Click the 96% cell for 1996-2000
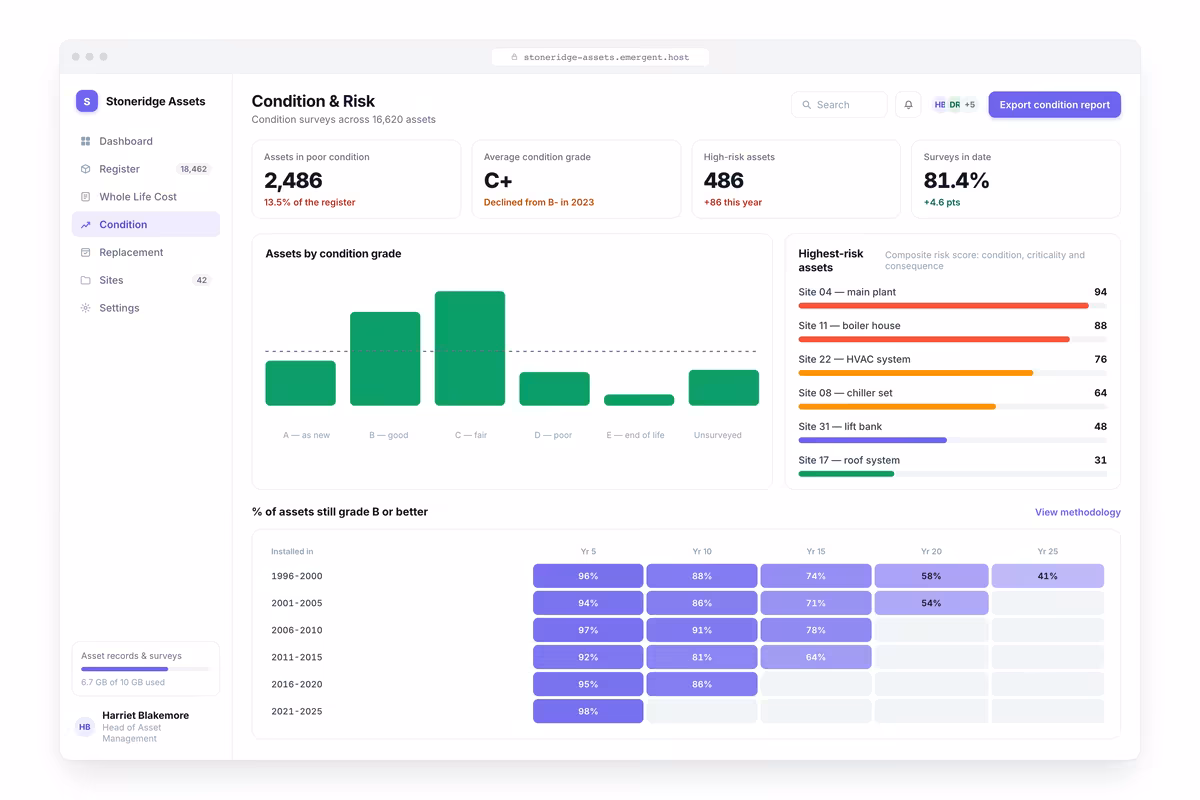The width and height of the screenshot is (1200, 800). coord(588,576)
